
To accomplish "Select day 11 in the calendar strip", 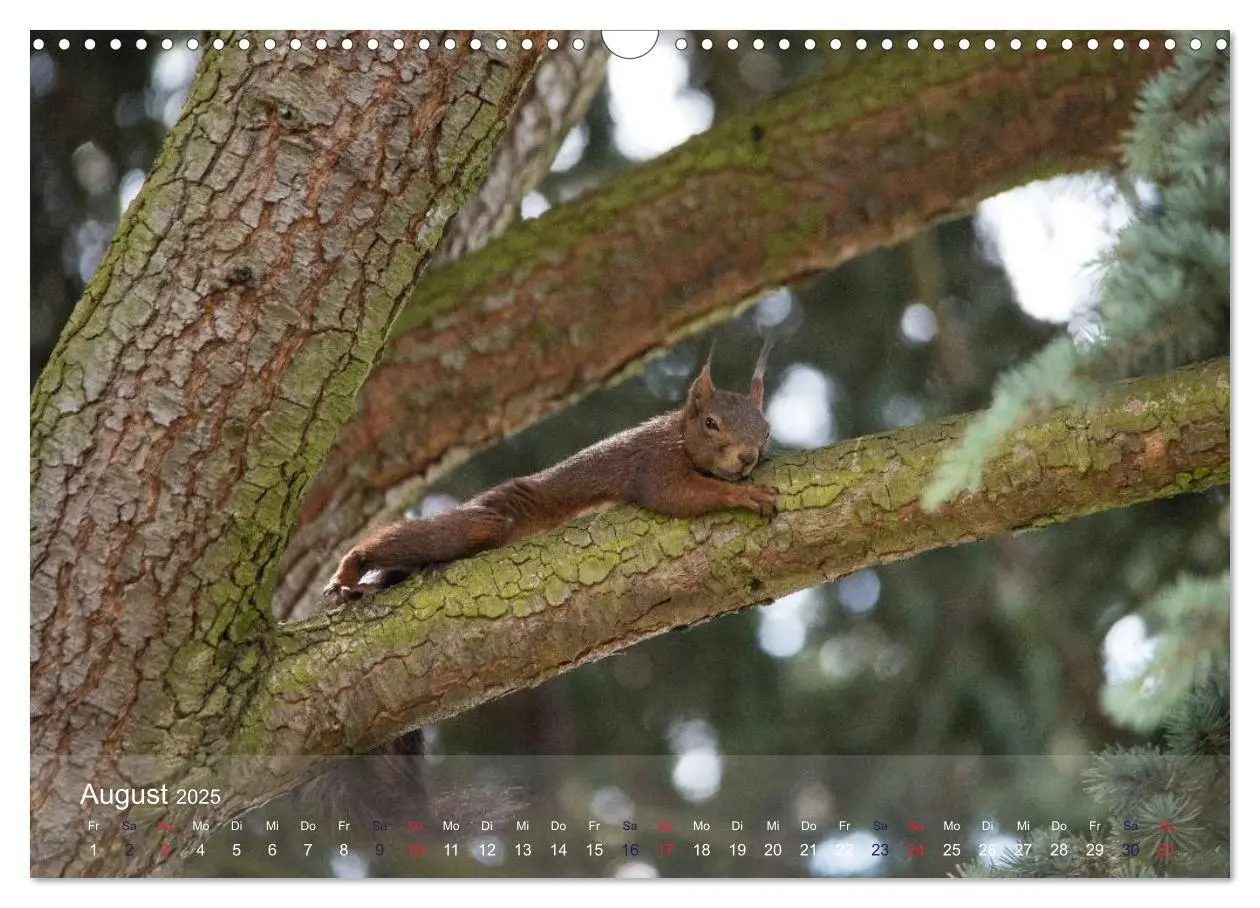I will pos(451,850).
